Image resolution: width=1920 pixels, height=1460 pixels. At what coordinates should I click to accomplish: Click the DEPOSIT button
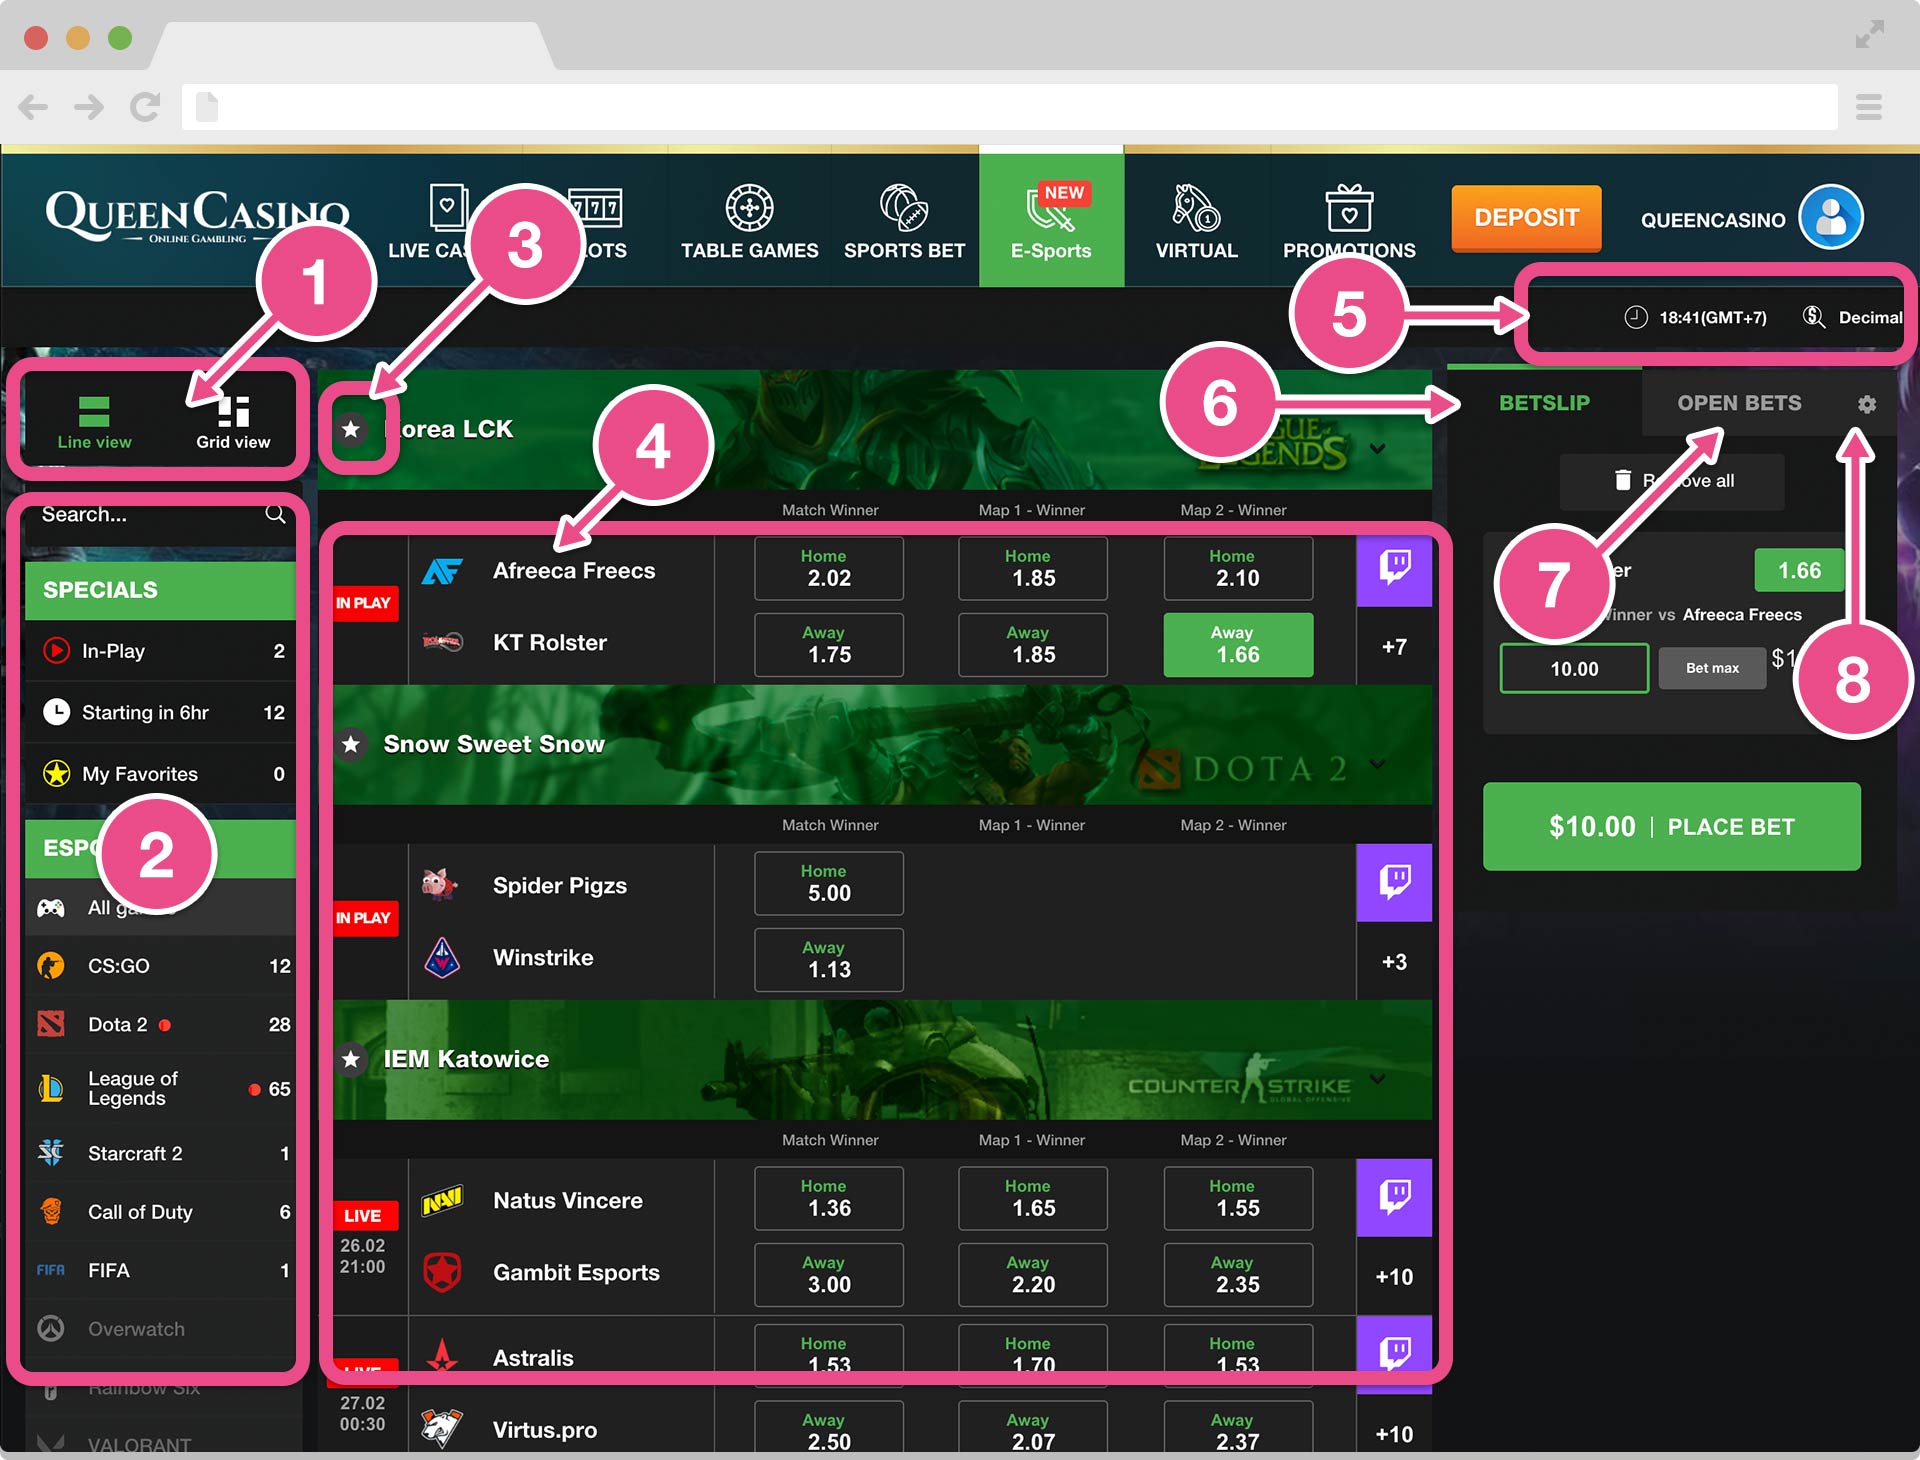coord(1526,218)
